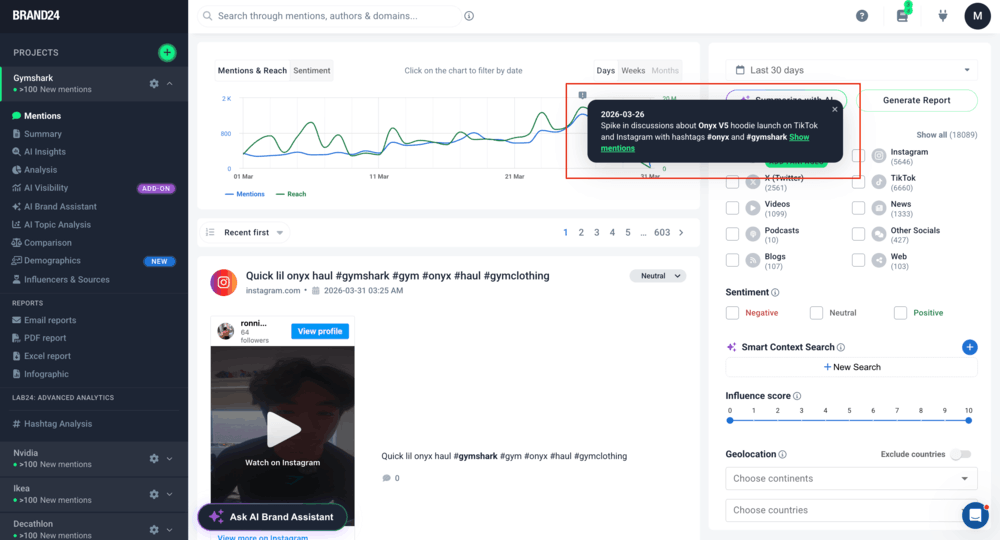The height and width of the screenshot is (540, 1000).
Task: Open the Recent first sort dropdown
Action: pyautogui.click(x=247, y=233)
